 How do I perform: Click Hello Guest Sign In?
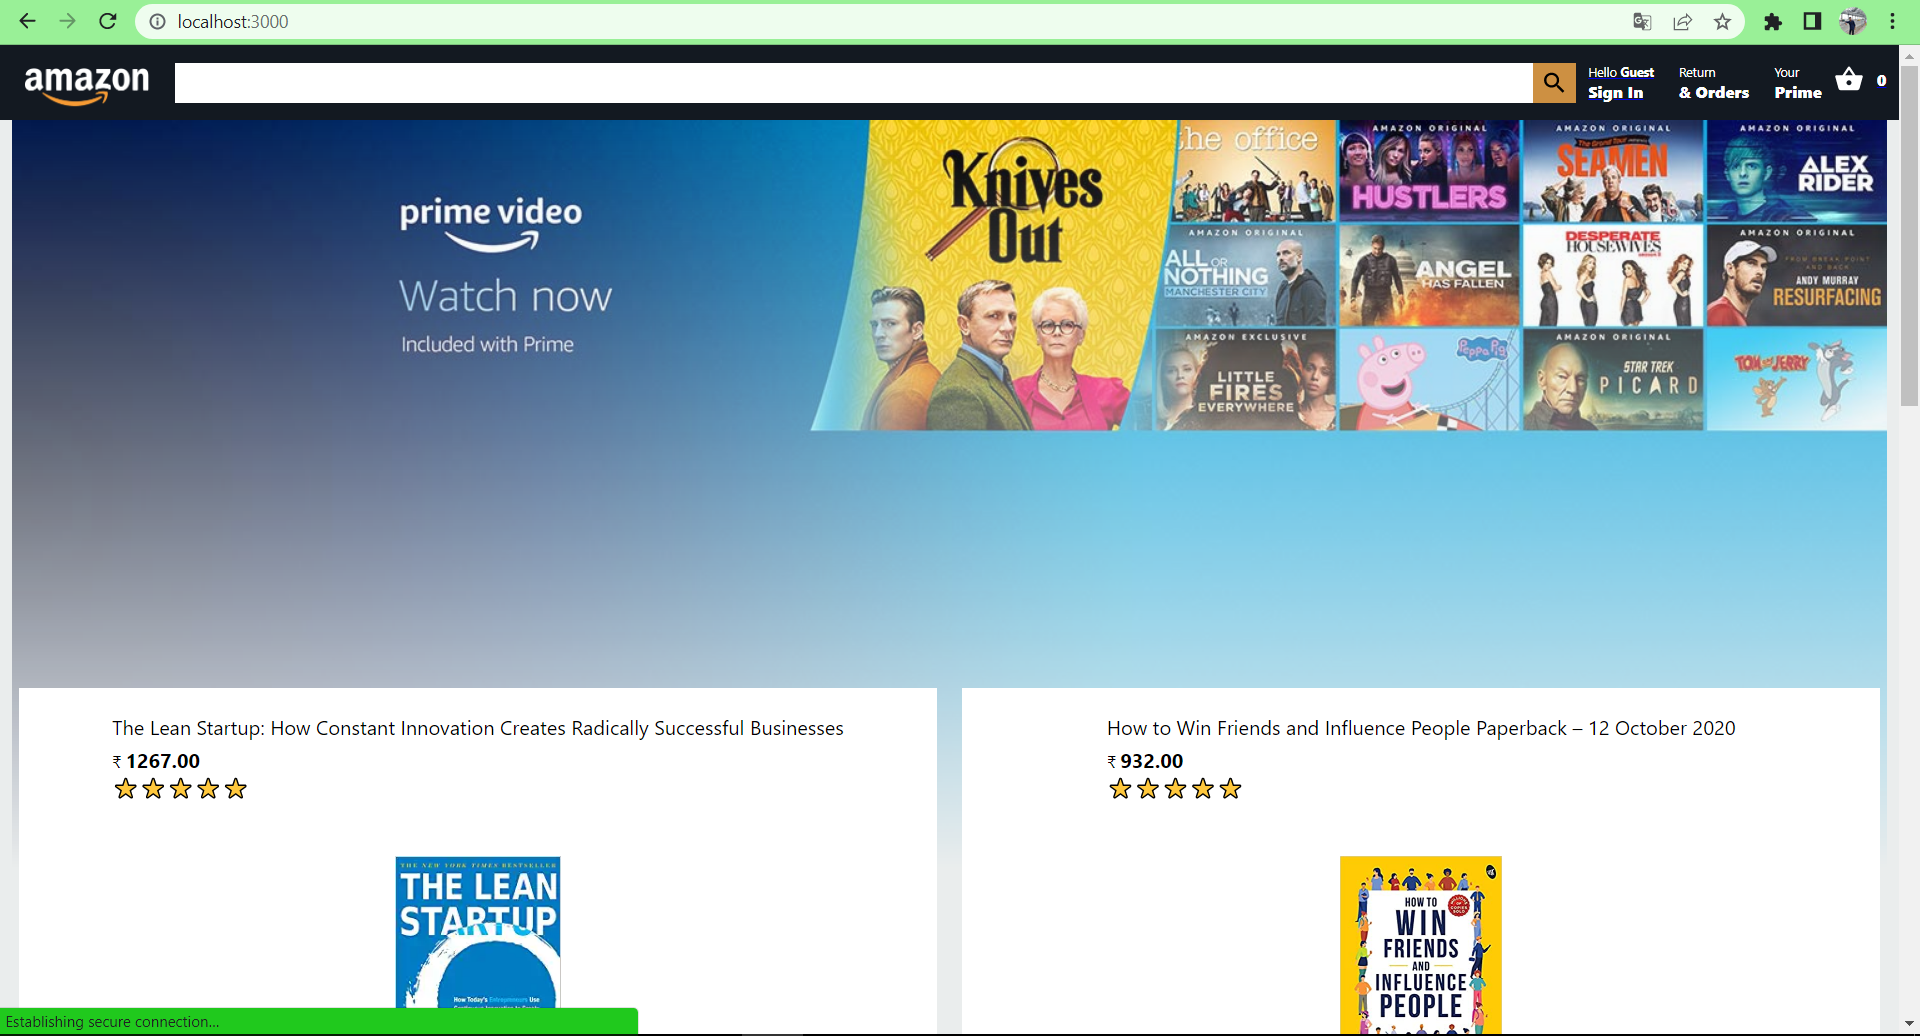coord(1621,82)
